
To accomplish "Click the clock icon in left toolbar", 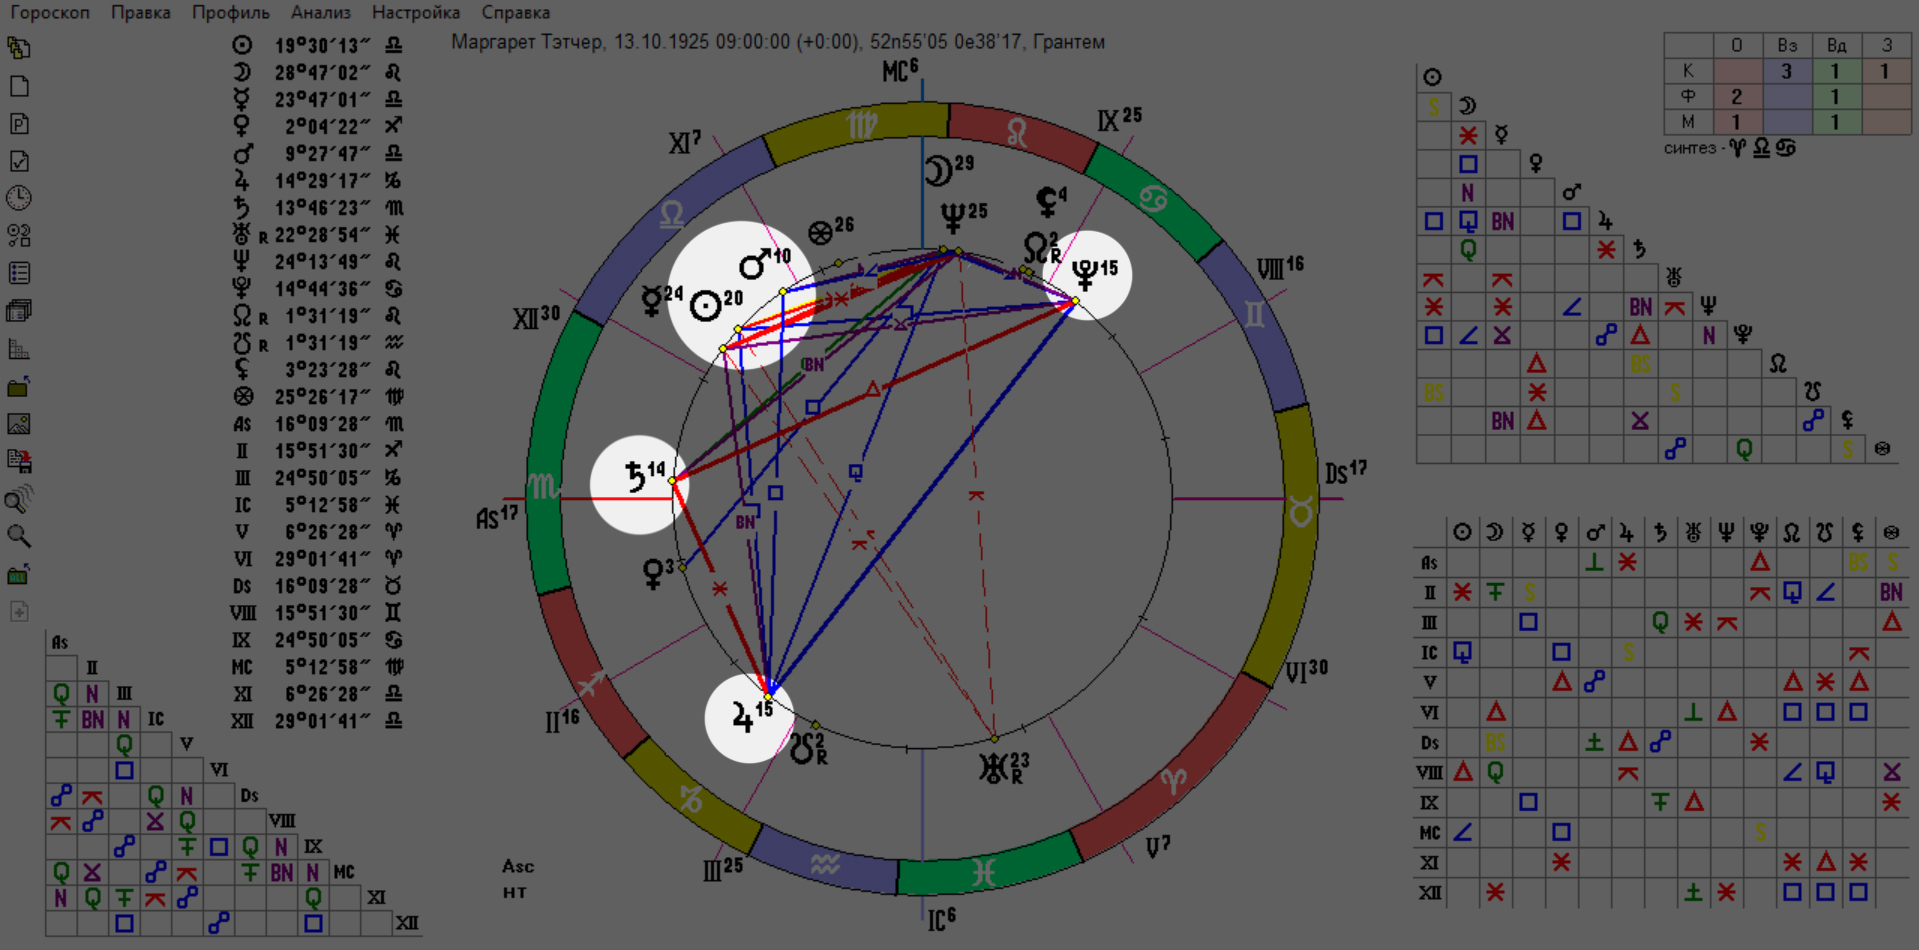I will [x=19, y=198].
